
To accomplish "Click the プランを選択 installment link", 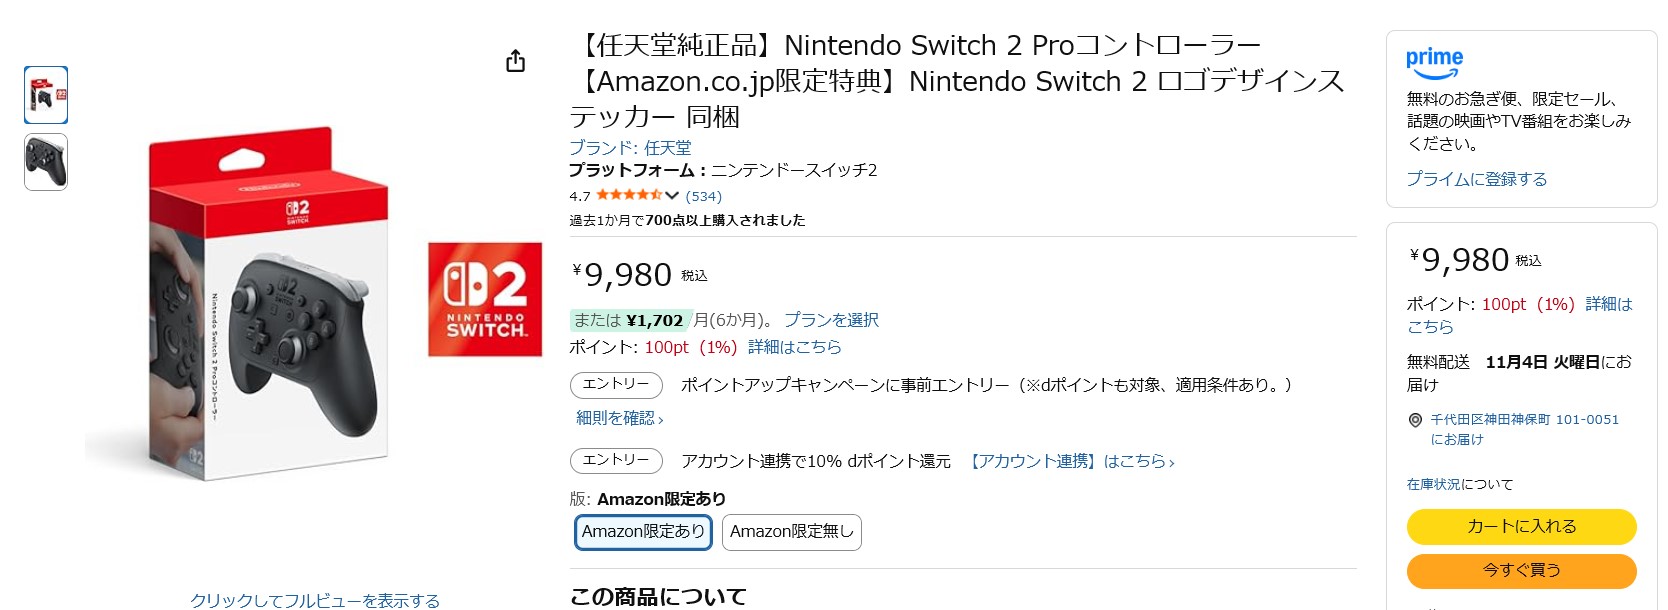I will (x=831, y=320).
